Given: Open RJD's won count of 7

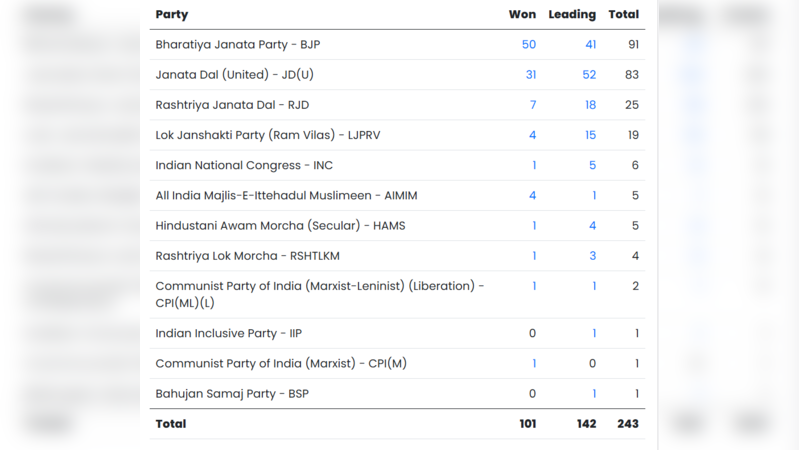Looking at the screenshot, I should tap(533, 105).
